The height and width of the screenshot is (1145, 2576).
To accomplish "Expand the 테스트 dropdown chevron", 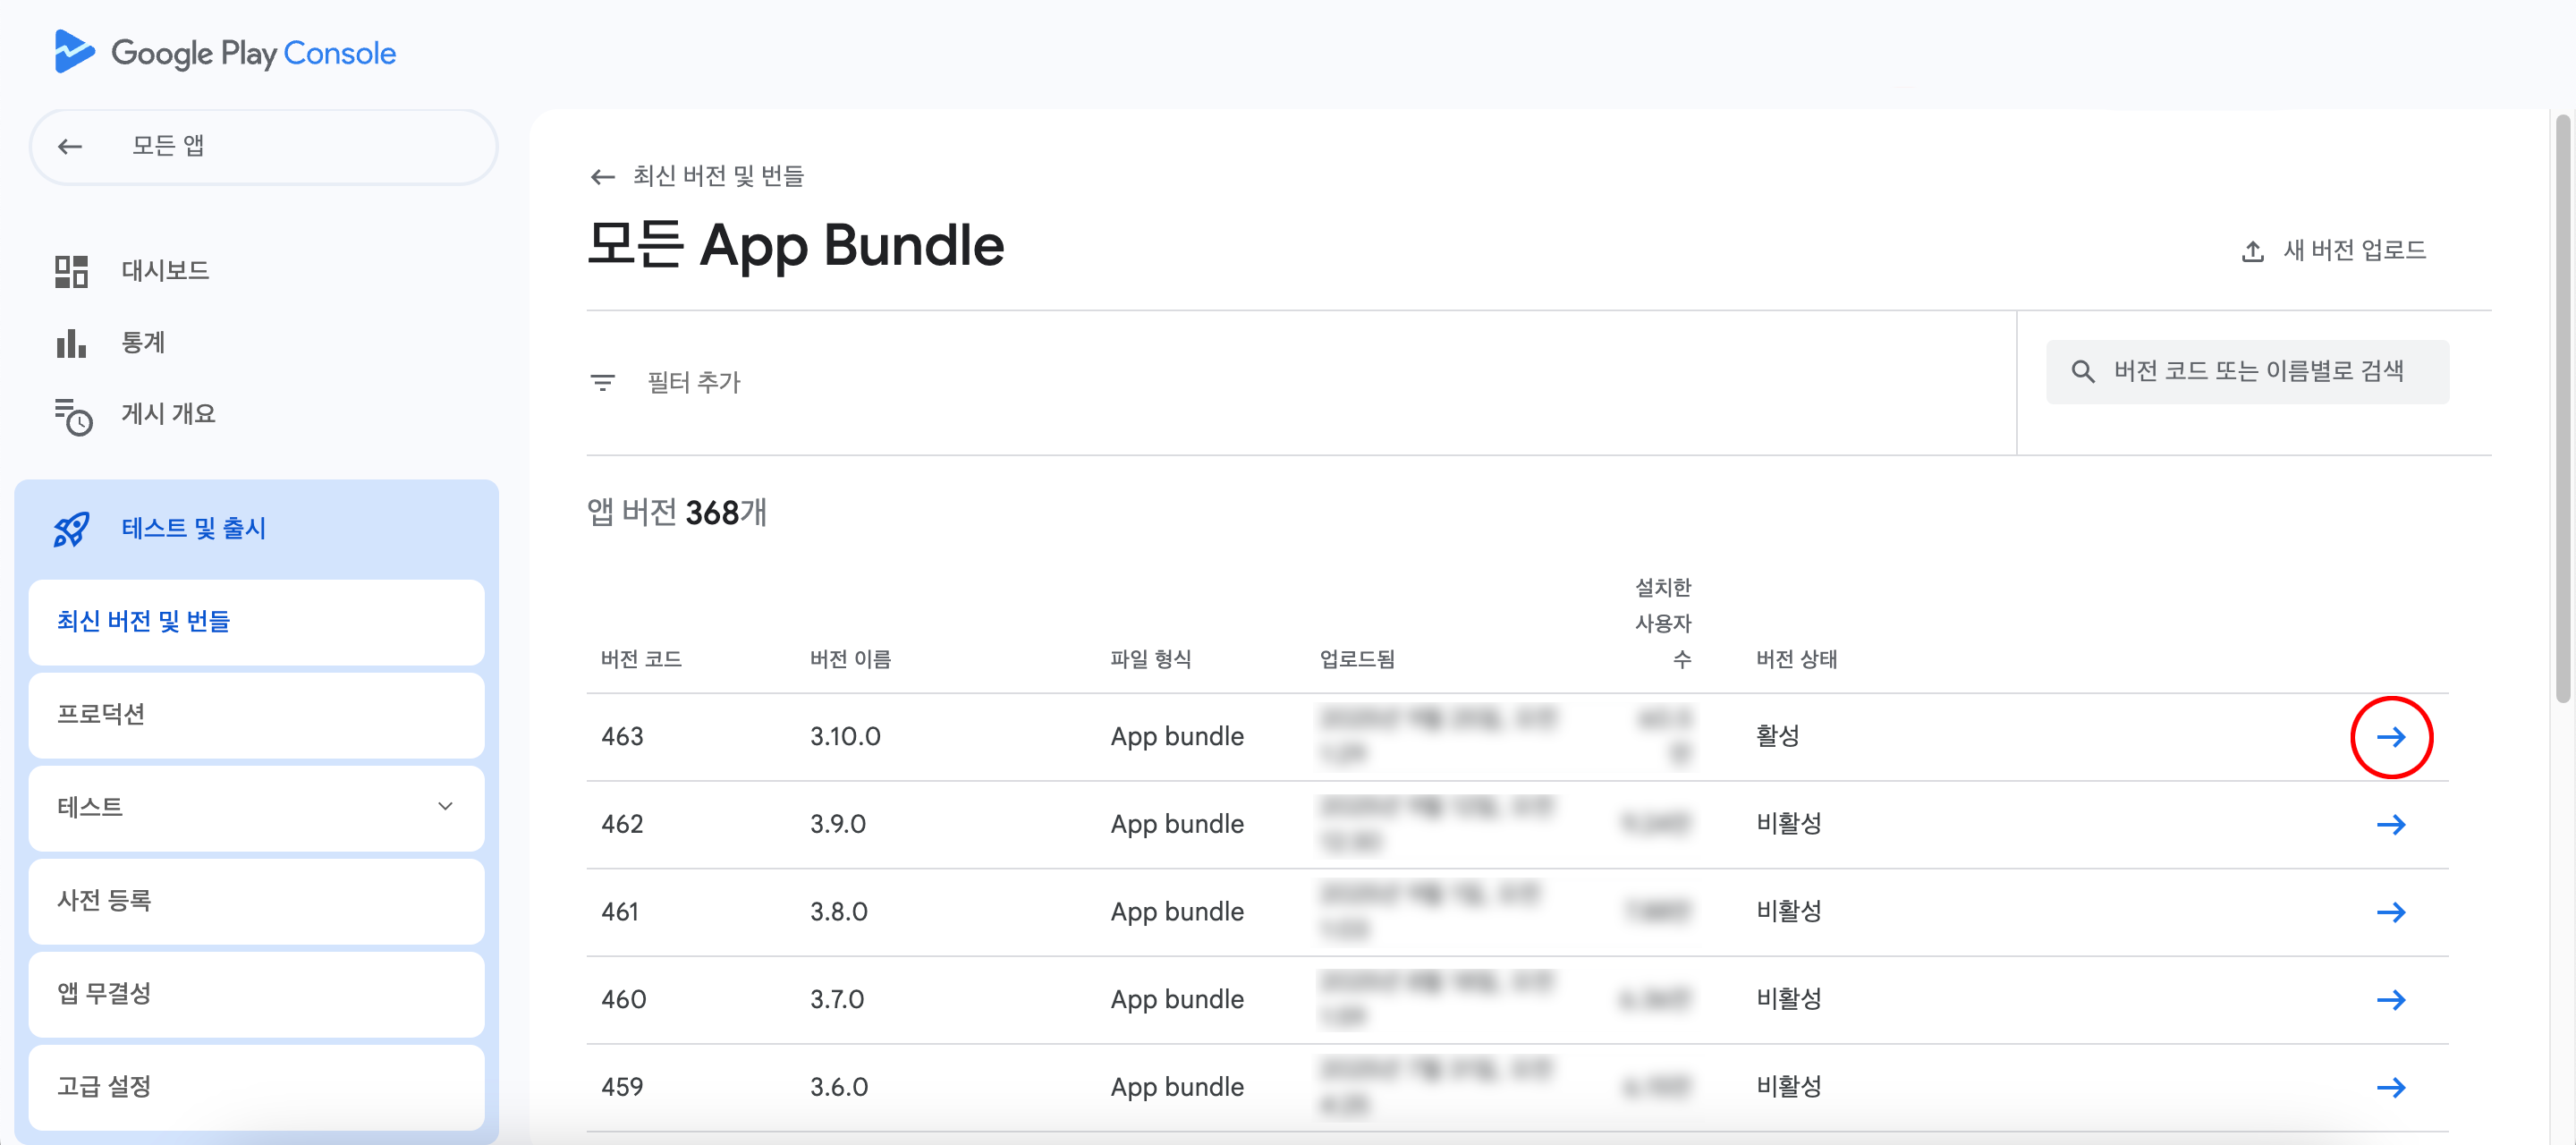I will click(x=445, y=806).
